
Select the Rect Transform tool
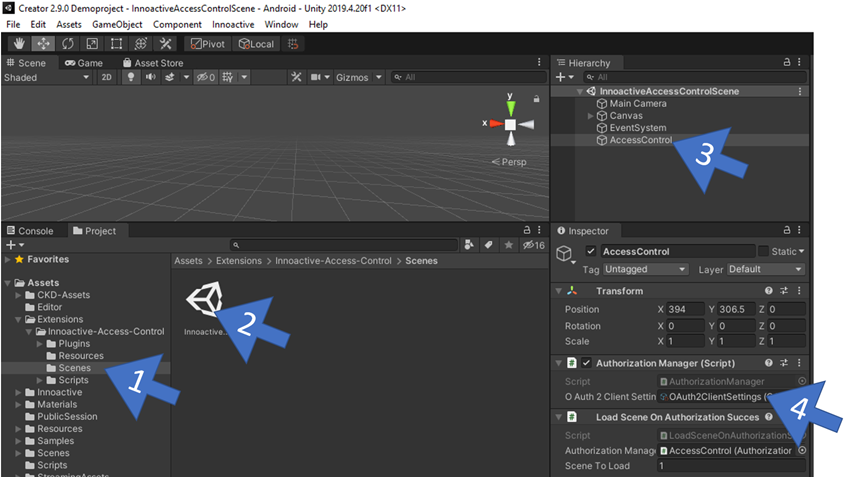(116, 44)
